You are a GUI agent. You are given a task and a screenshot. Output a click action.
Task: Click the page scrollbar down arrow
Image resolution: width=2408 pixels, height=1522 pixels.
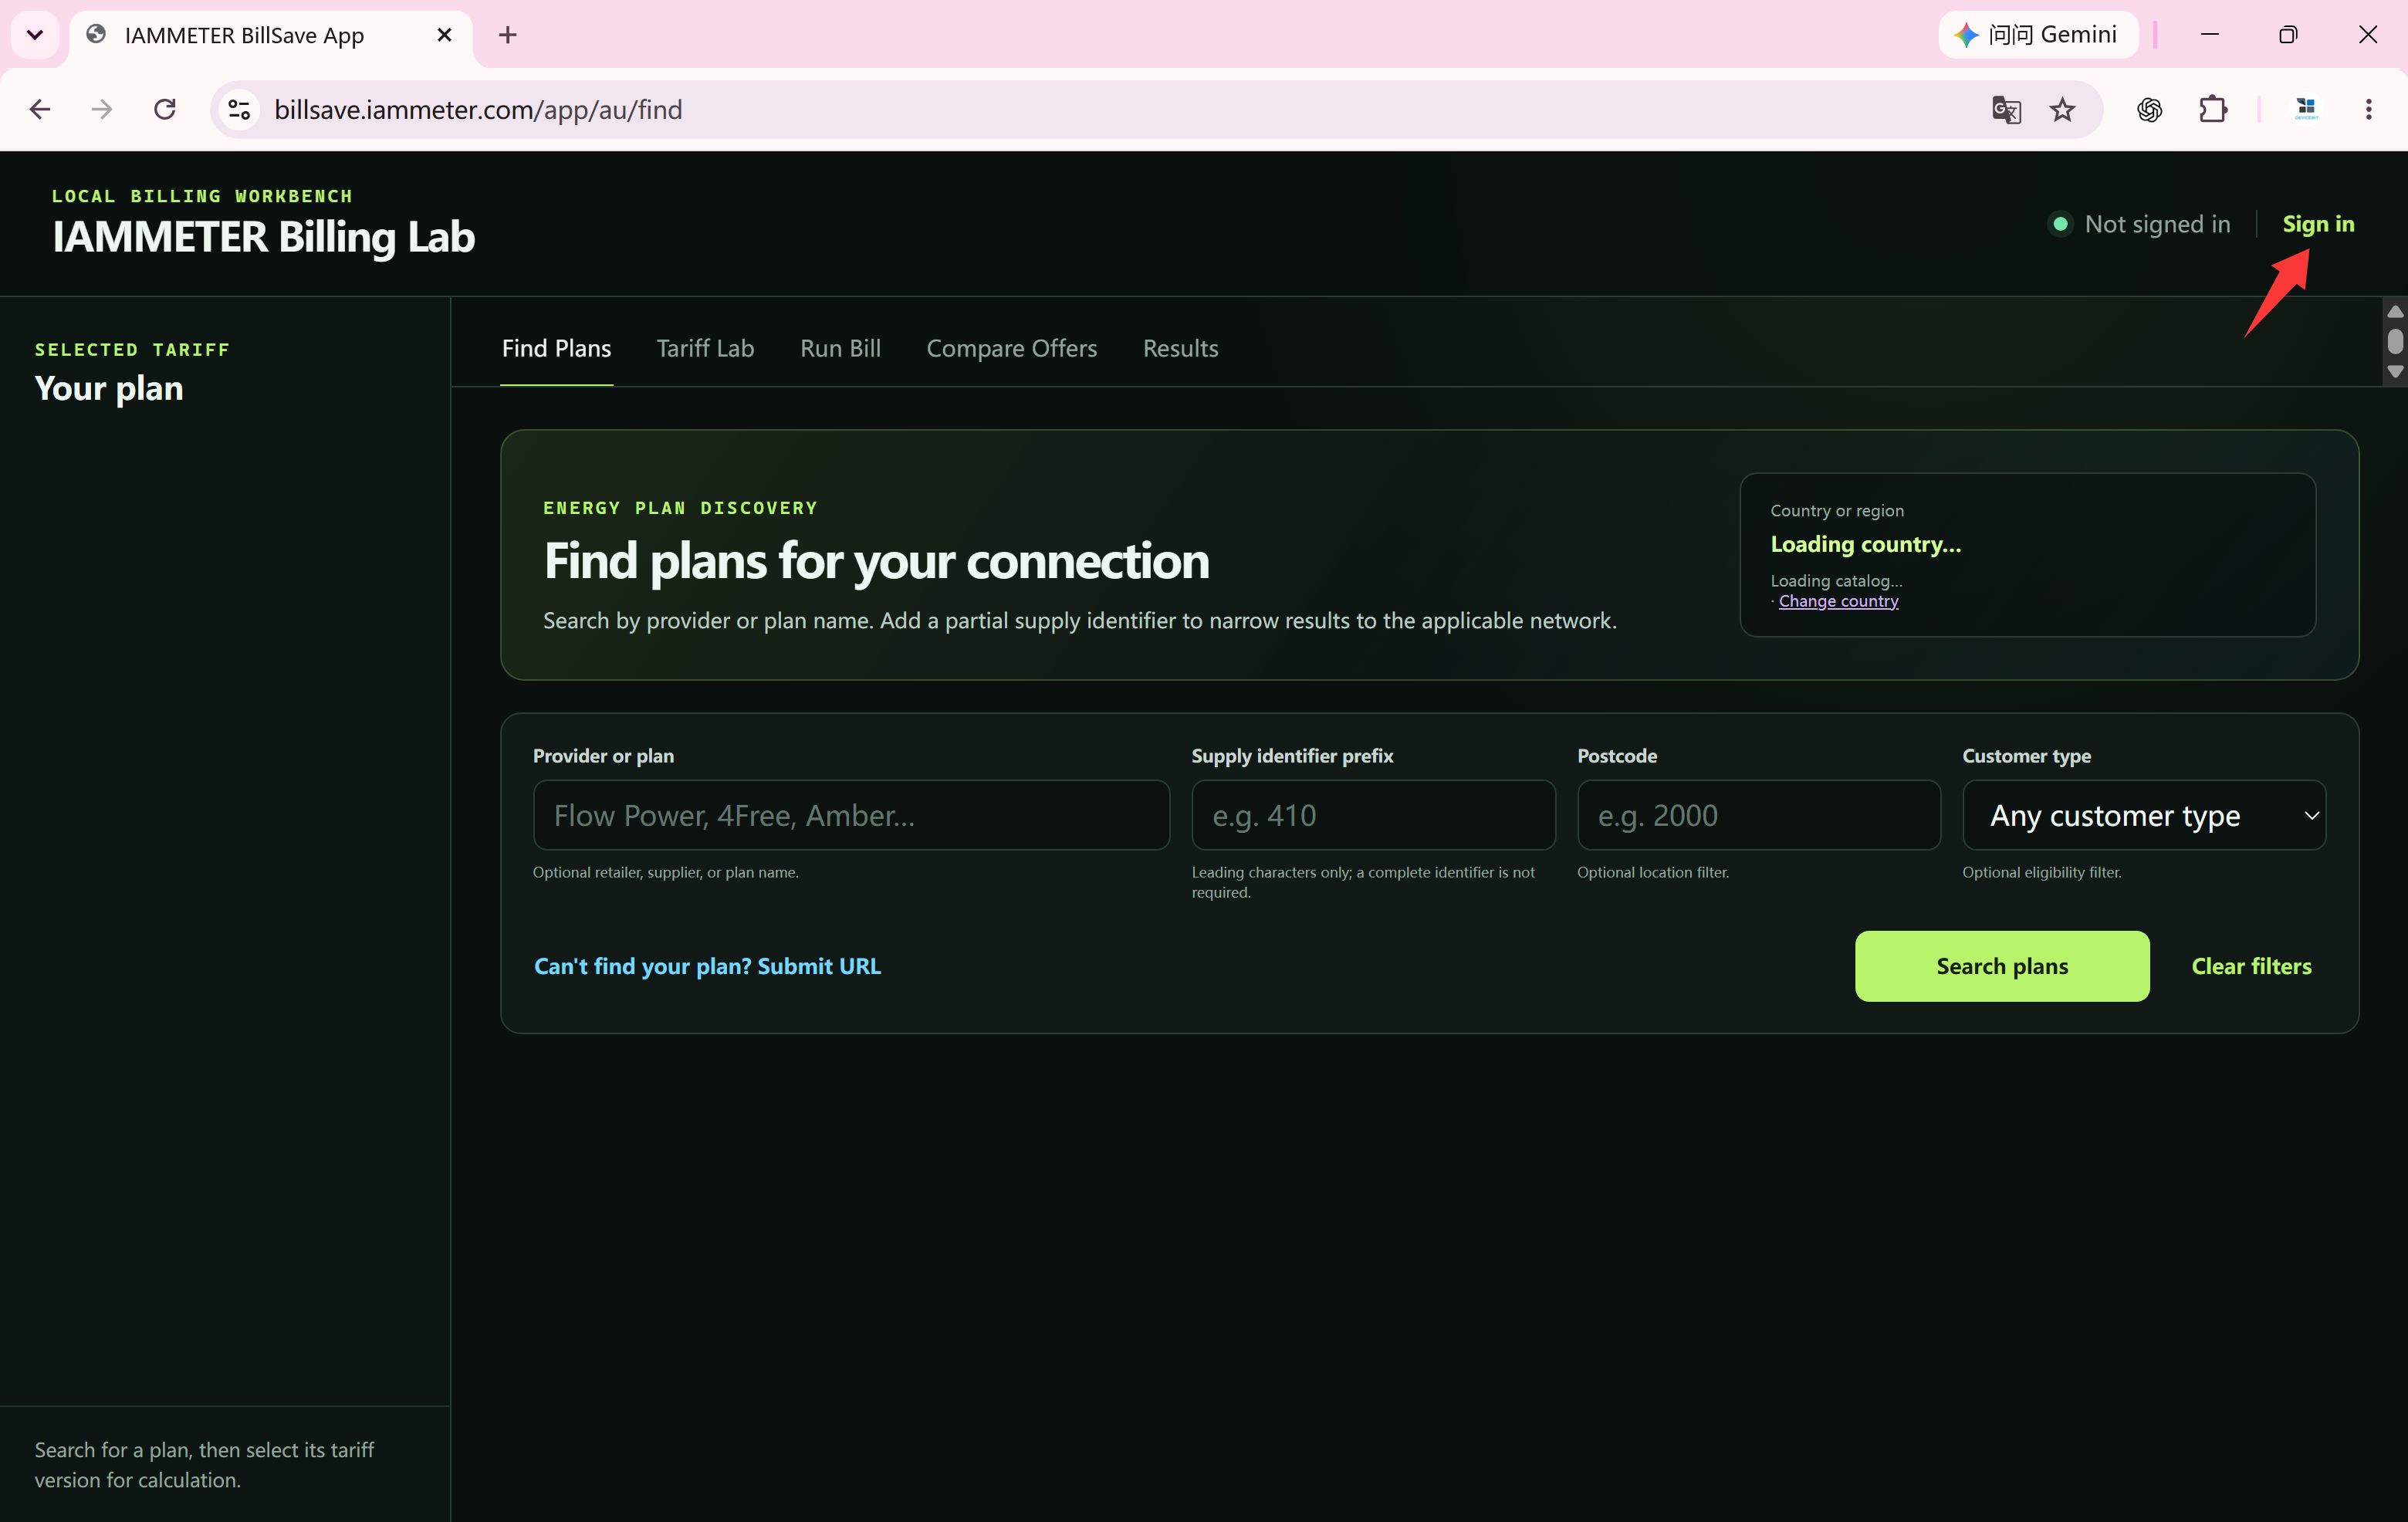tap(2395, 372)
